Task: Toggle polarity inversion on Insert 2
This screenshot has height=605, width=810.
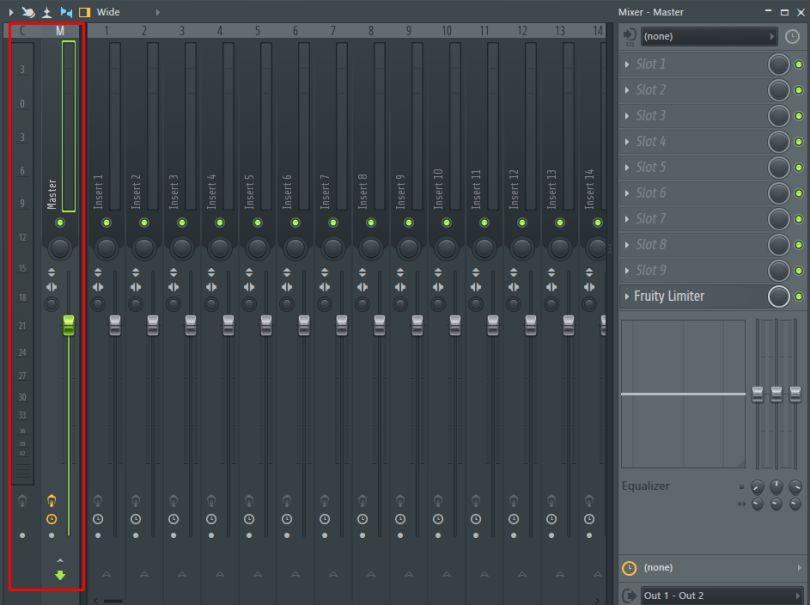Action: 136,272
